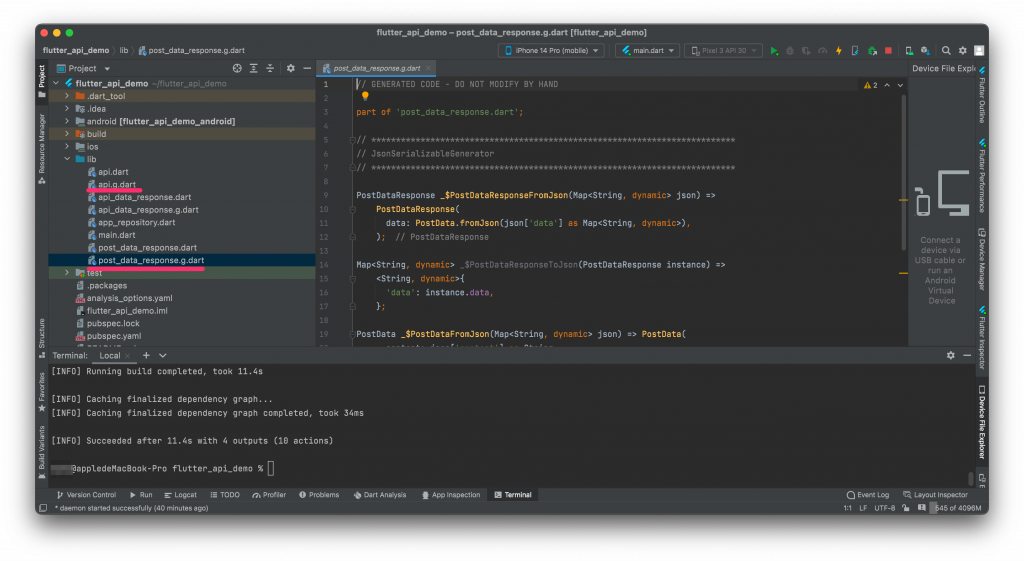Add a new terminal session with plus icon
Viewport: 1024px width, 561px height.
[146, 355]
